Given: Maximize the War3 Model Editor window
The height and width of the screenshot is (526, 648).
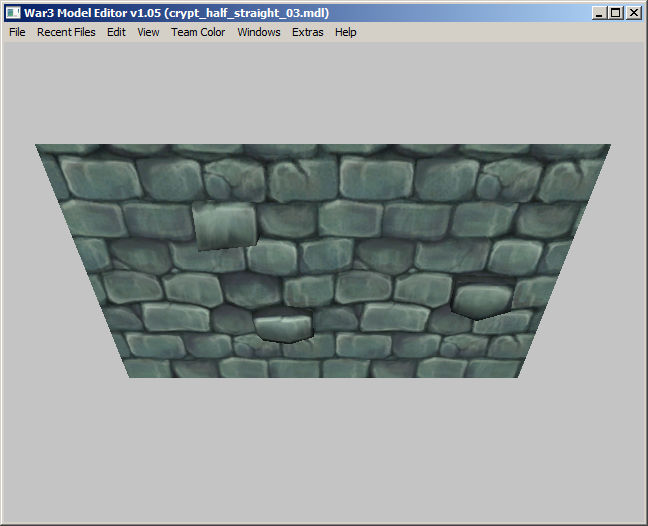Looking at the screenshot, I should pos(615,13).
